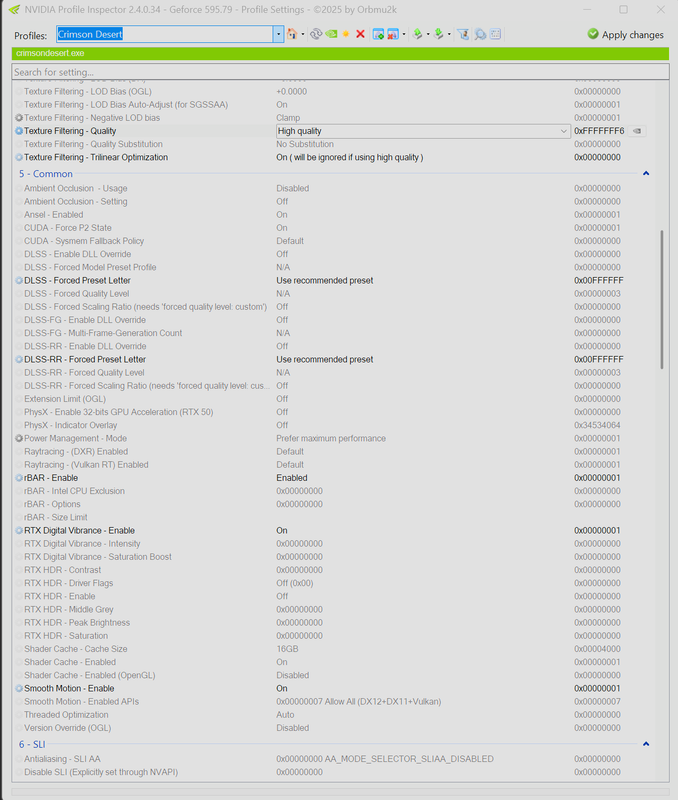Click the Prefer maximum performance value
The image size is (678, 800).
pos(331,438)
